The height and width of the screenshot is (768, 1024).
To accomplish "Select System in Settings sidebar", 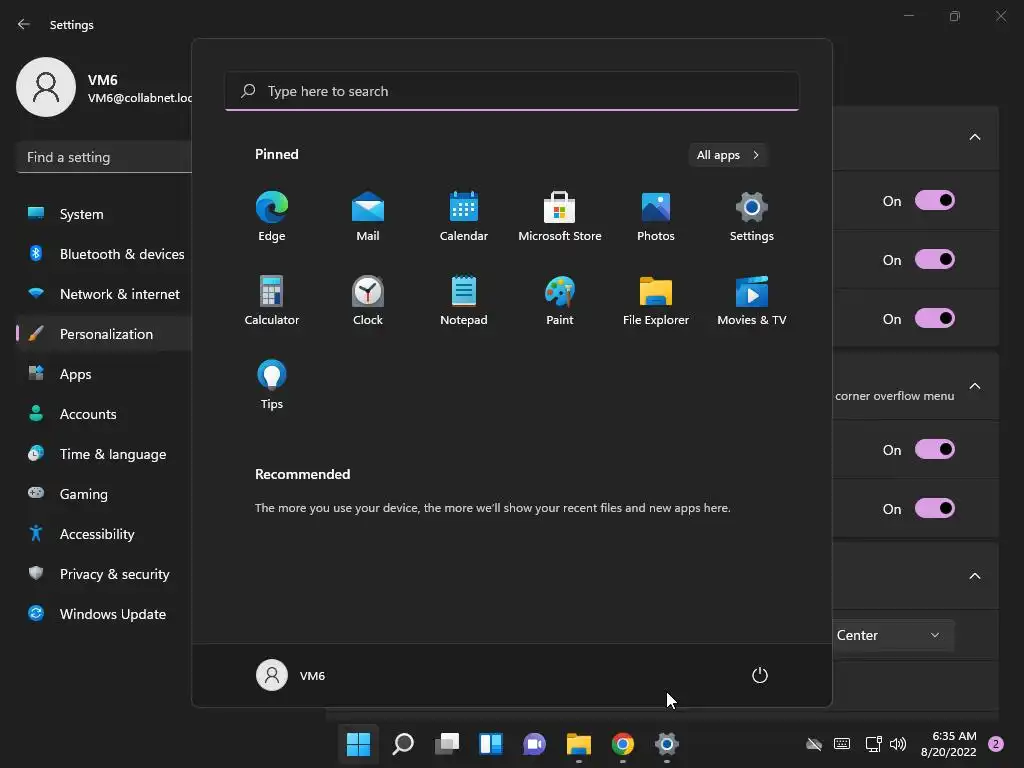I will (104, 214).
